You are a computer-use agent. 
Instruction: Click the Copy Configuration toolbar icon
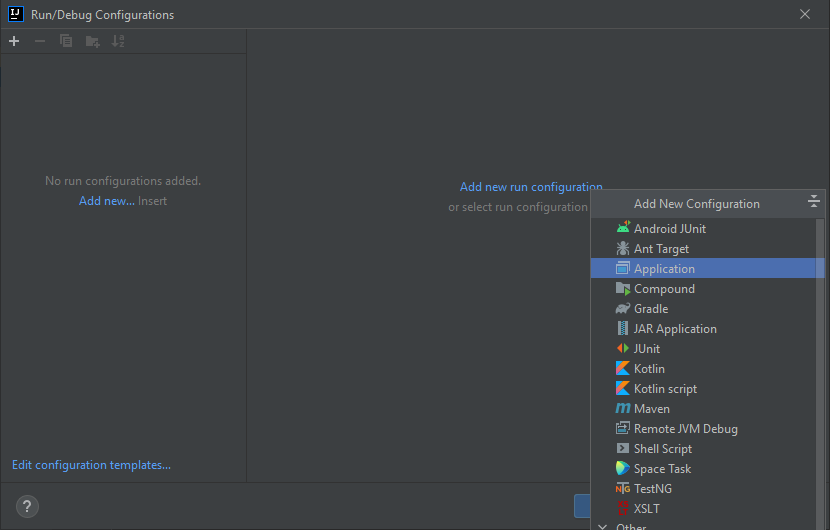66,41
